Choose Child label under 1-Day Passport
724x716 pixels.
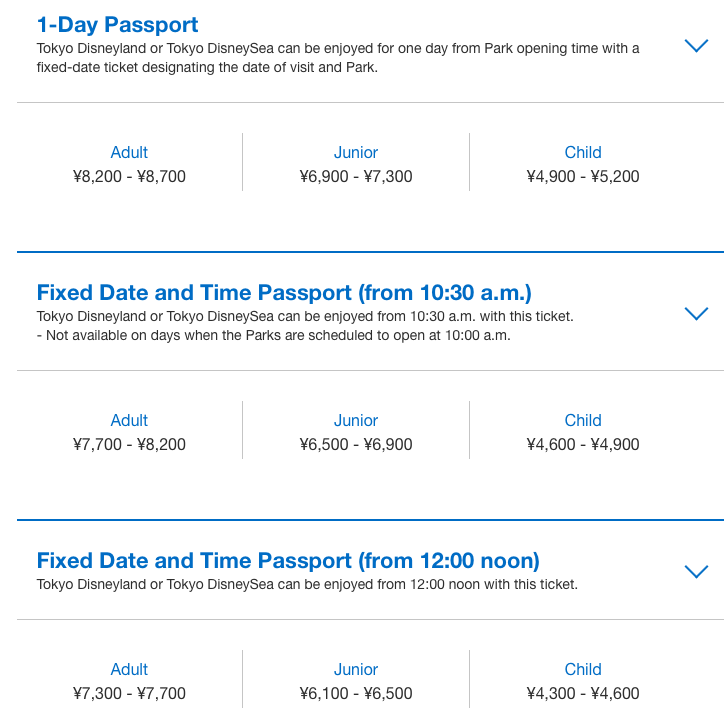point(583,153)
